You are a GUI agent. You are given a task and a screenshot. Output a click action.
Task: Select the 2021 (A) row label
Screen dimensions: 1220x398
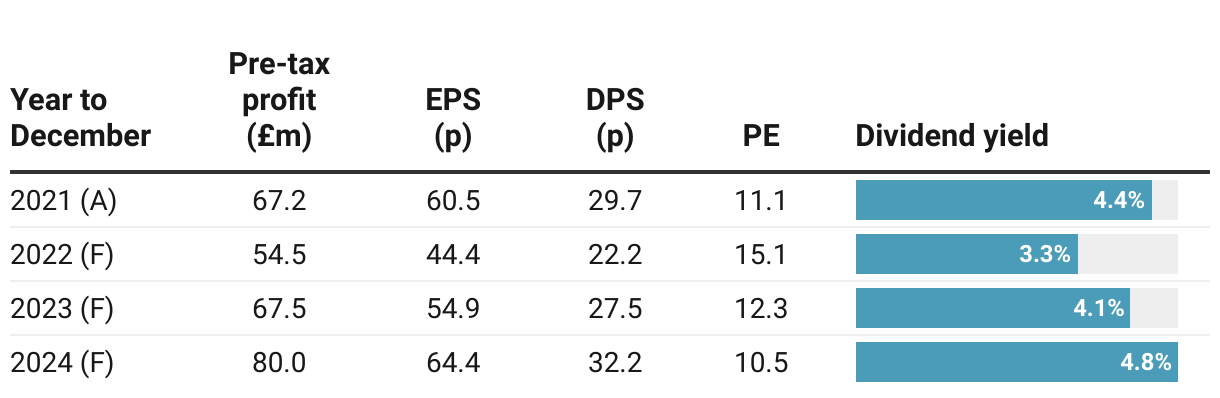pos(64,201)
